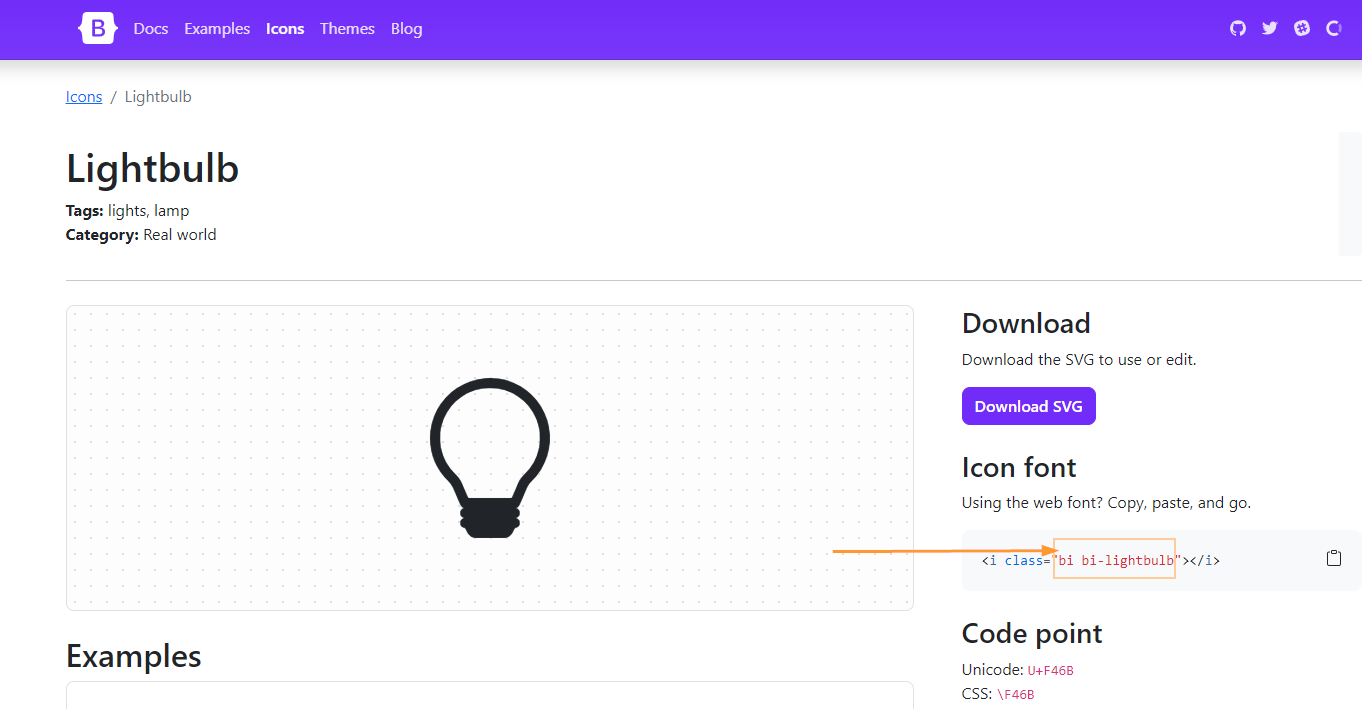The width and height of the screenshot is (1362, 709).
Task: Click the Lightbulb page heading
Action: (x=152, y=168)
